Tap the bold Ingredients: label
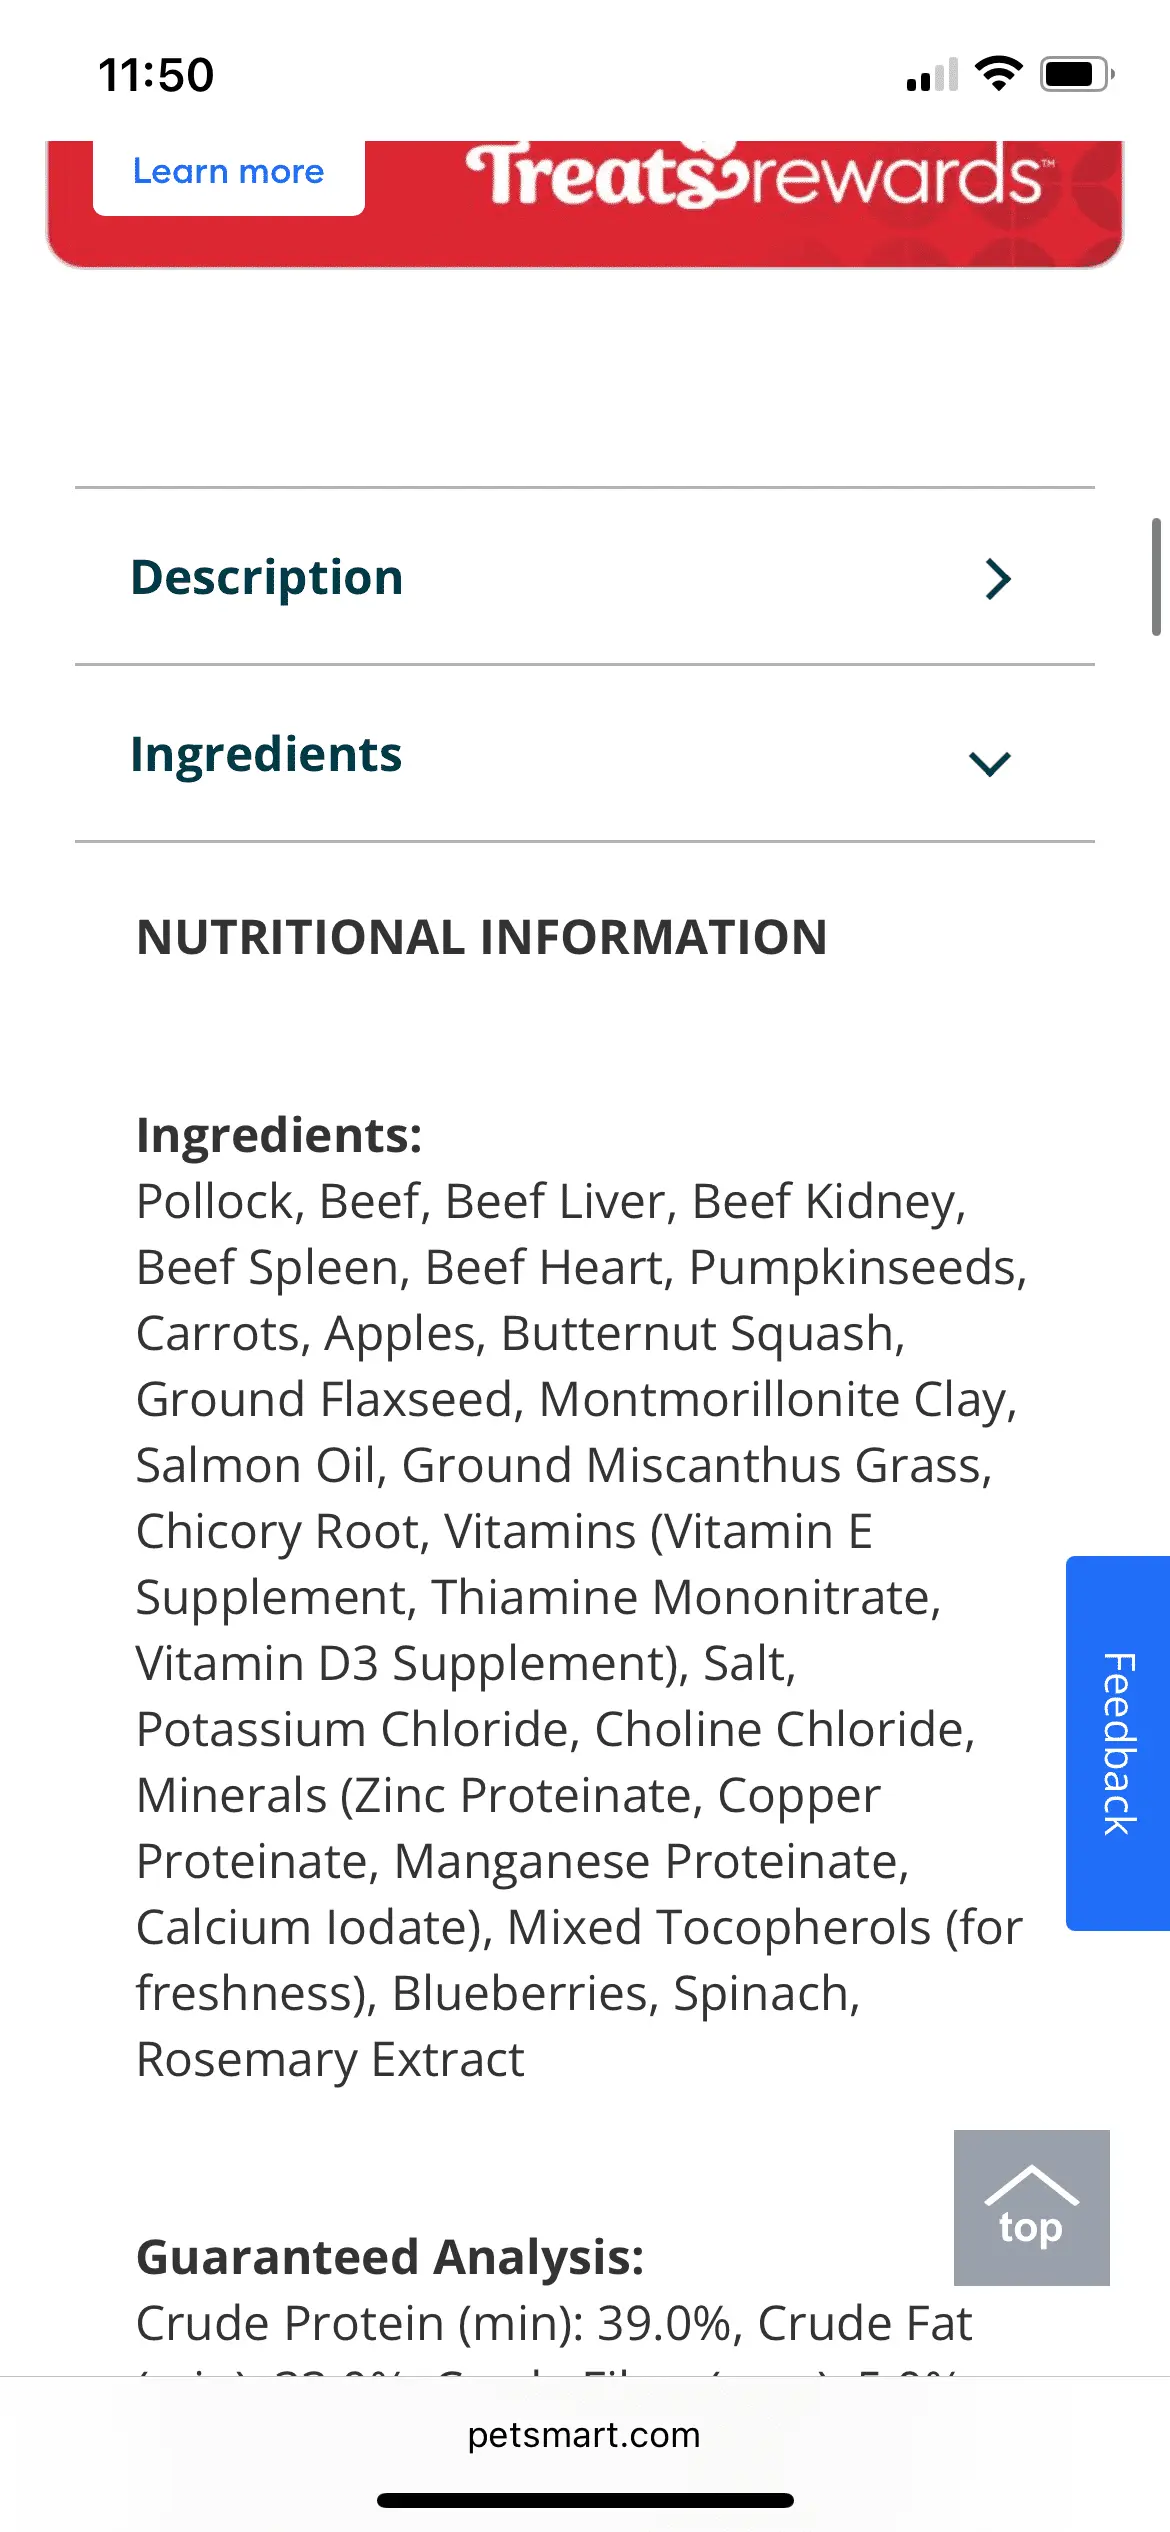The height and width of the screenshot is (2532, 1170). point(279,1136)
